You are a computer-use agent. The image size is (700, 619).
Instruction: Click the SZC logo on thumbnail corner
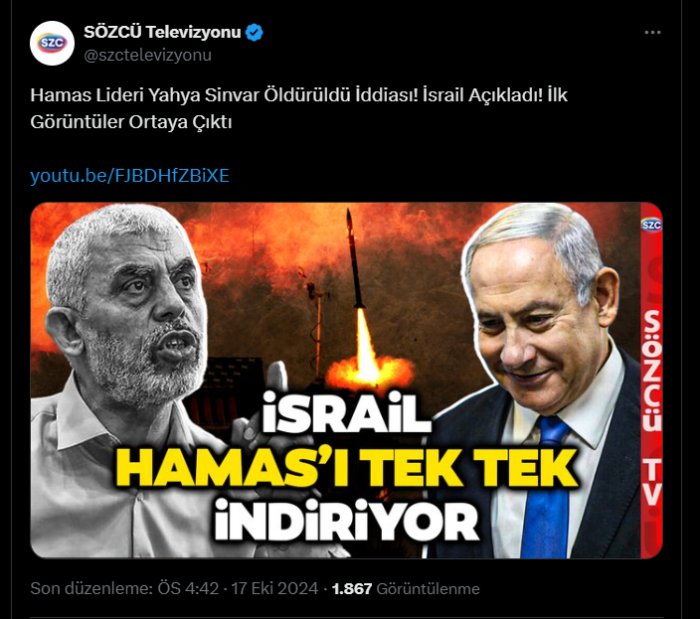click(651, 224)
